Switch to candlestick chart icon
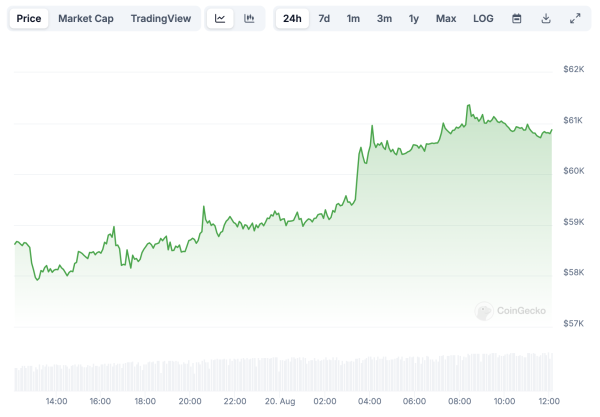This screenshot has width=600, height=417. [x=249, y=18]
